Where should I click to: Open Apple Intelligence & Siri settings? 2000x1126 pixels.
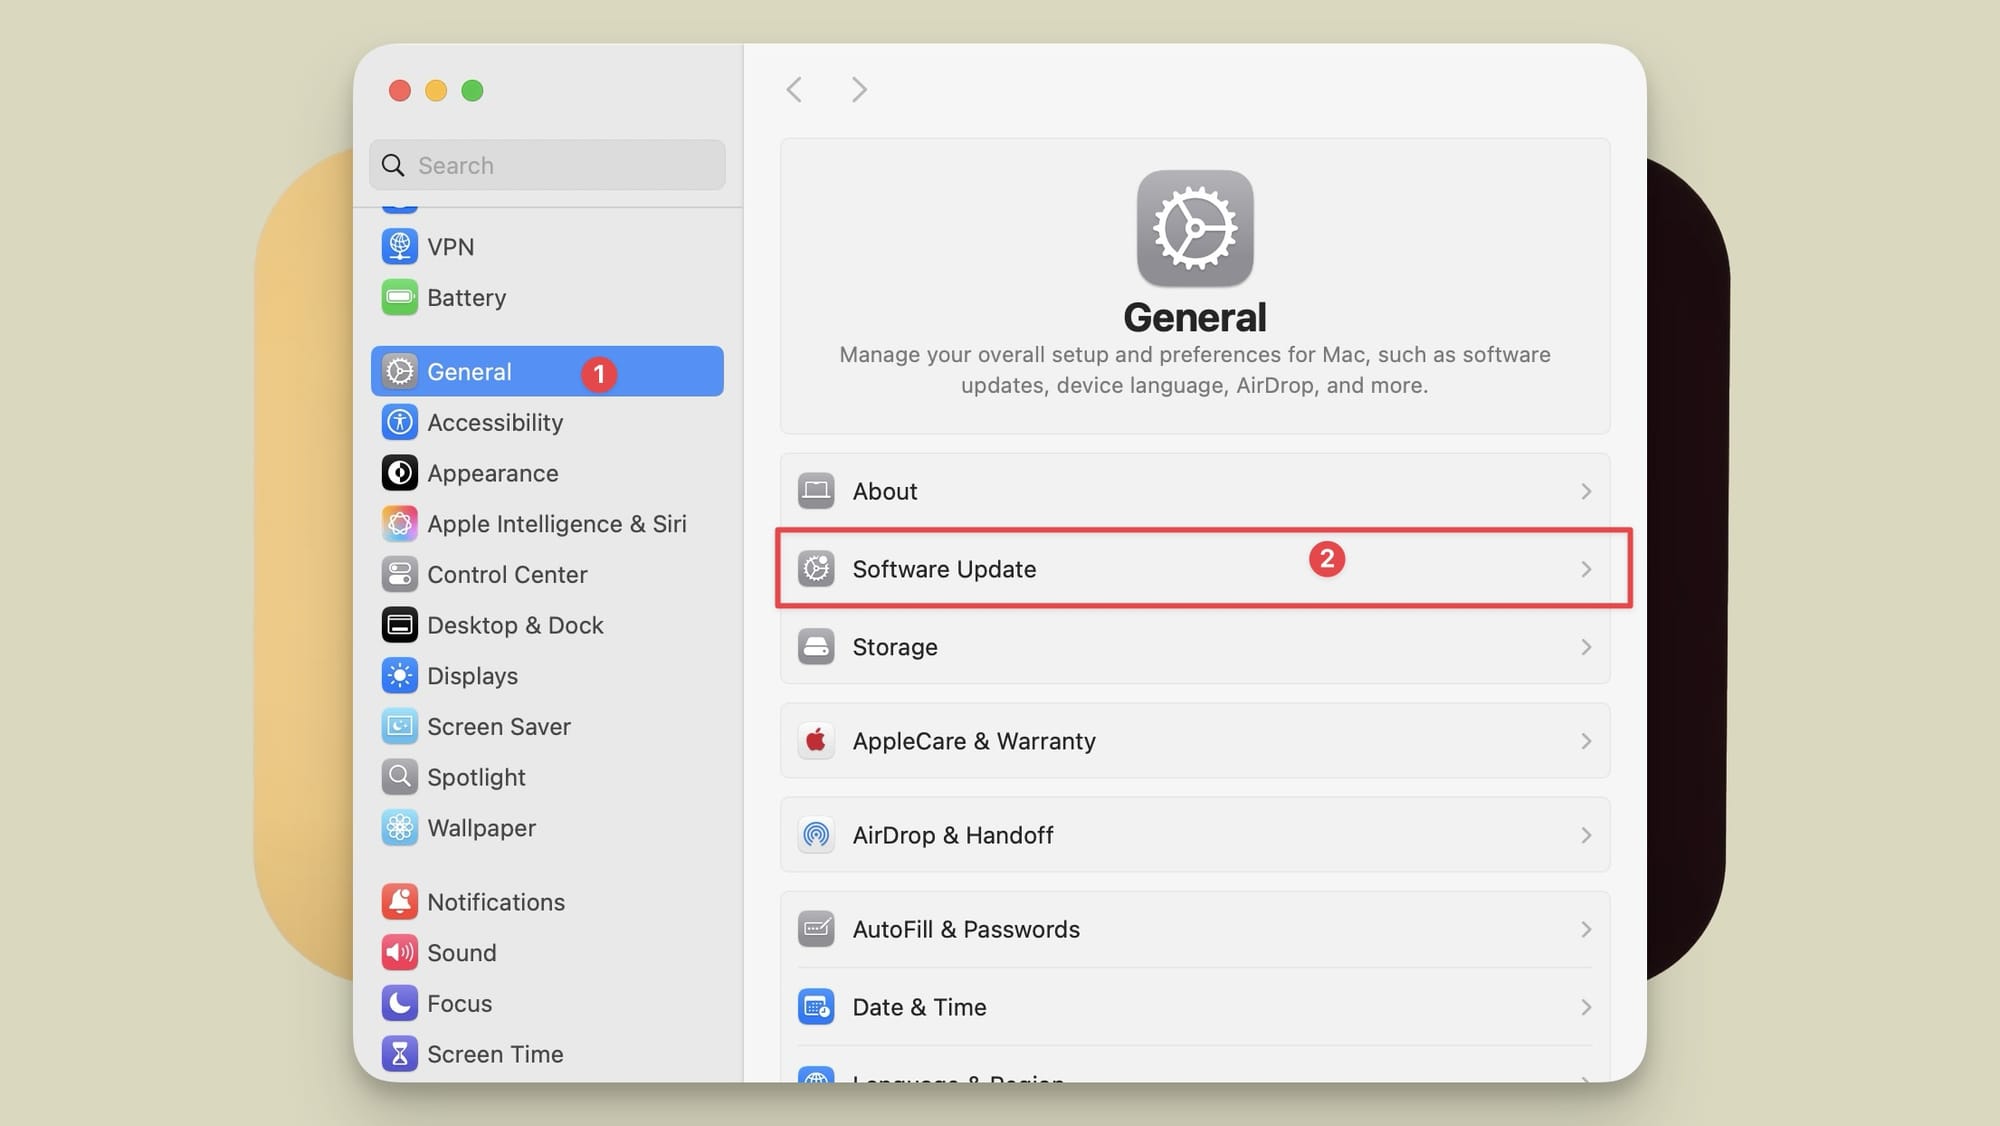(547, 523)
